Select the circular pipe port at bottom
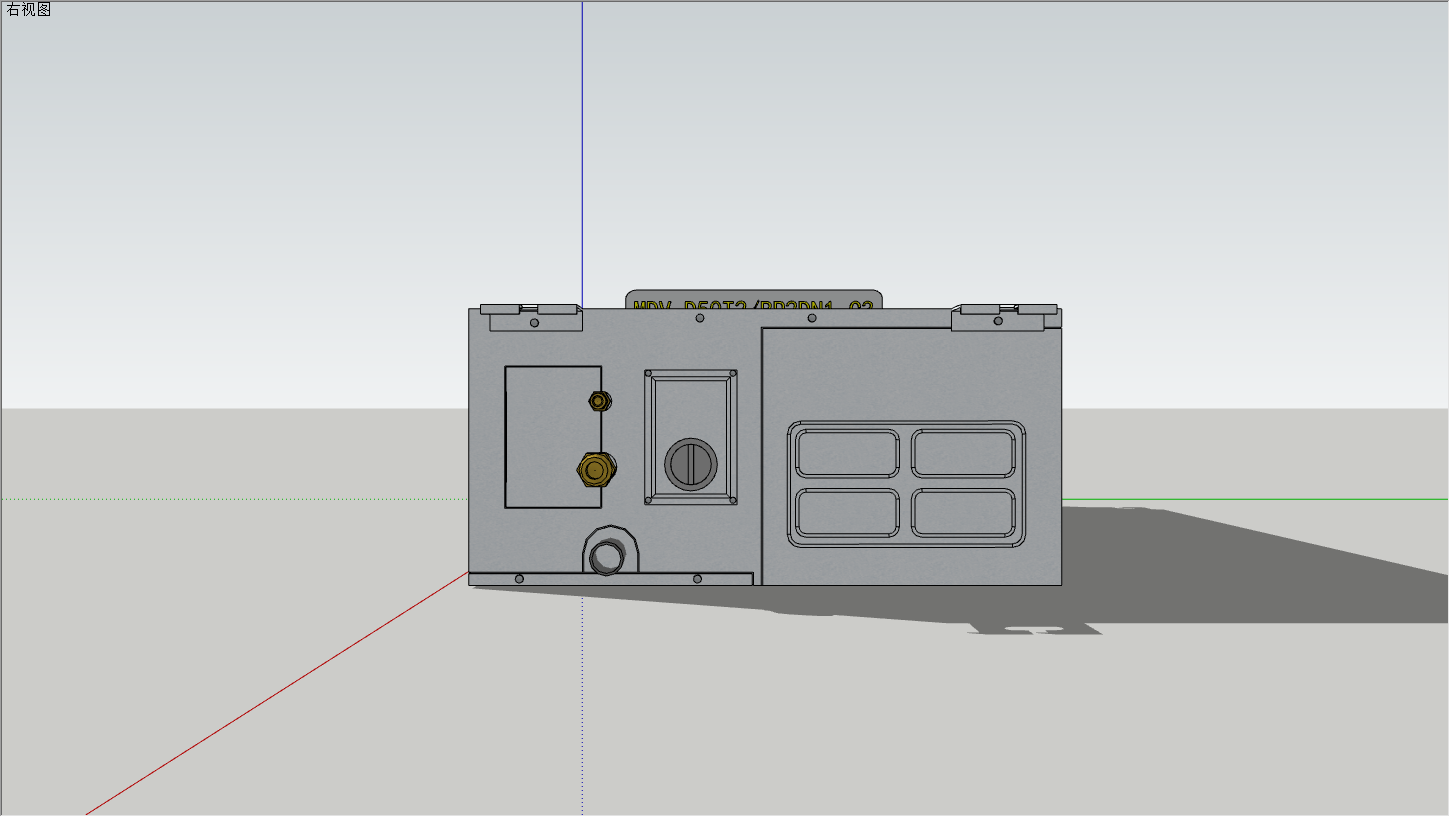Image resolution: width=1450 pixels, height=817 pixels. tap(605, 557)
